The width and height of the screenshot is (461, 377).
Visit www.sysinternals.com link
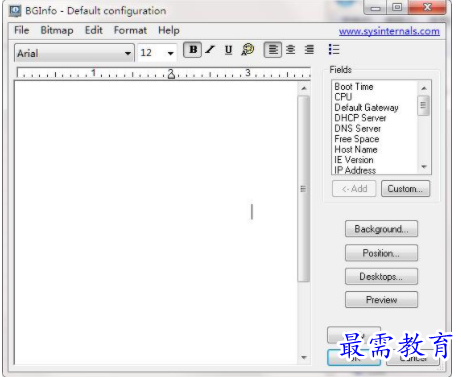(x=389, y=31)
